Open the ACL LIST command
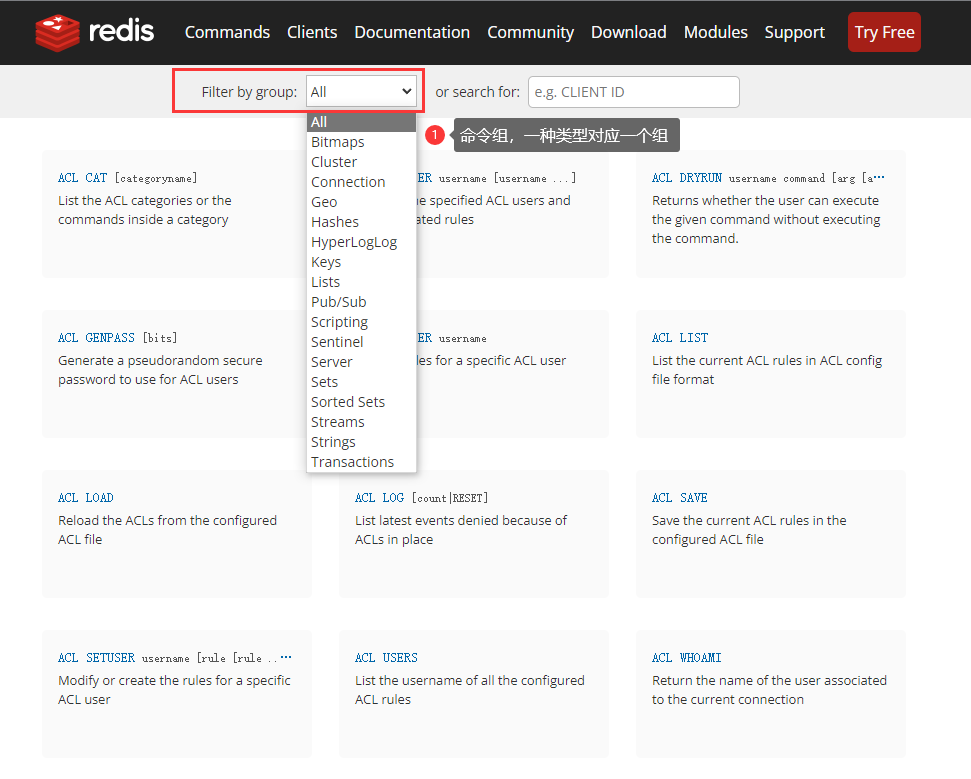This screenshot has width=971, height=779. tap(680, 337)
